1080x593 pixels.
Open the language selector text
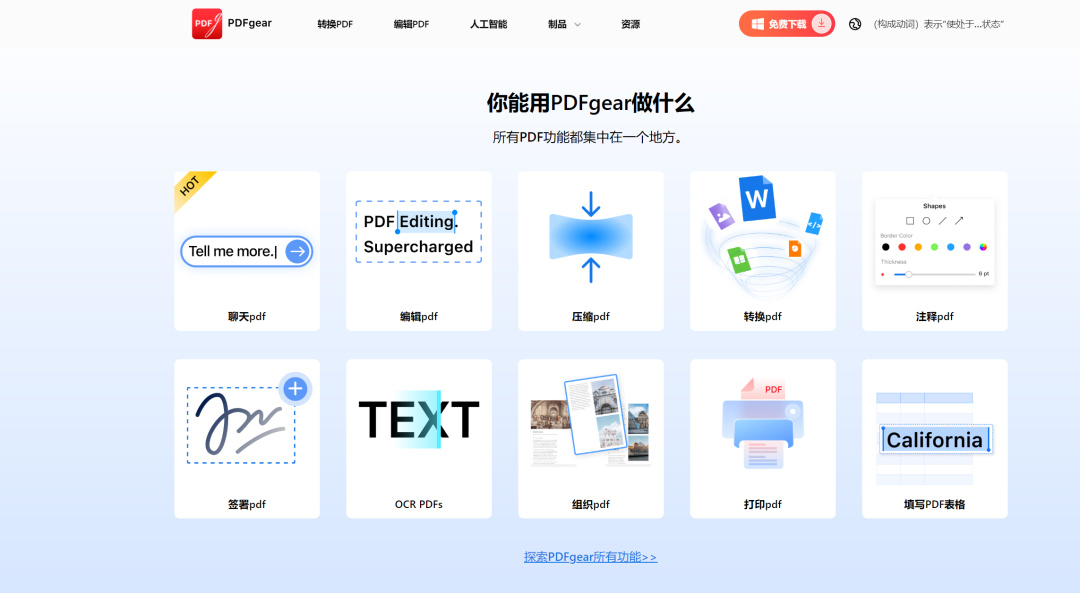pos(938,24)
